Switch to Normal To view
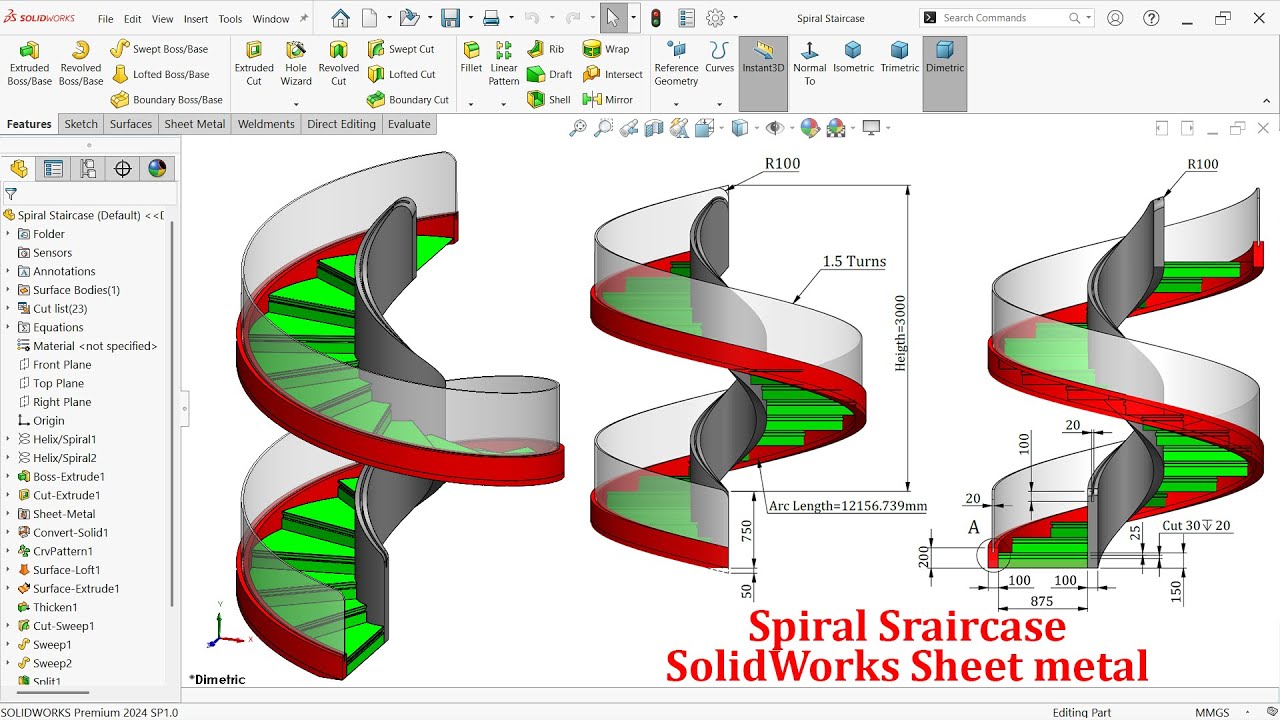The width and height of the screenshot is (1280, 720). tap(809, 63)
